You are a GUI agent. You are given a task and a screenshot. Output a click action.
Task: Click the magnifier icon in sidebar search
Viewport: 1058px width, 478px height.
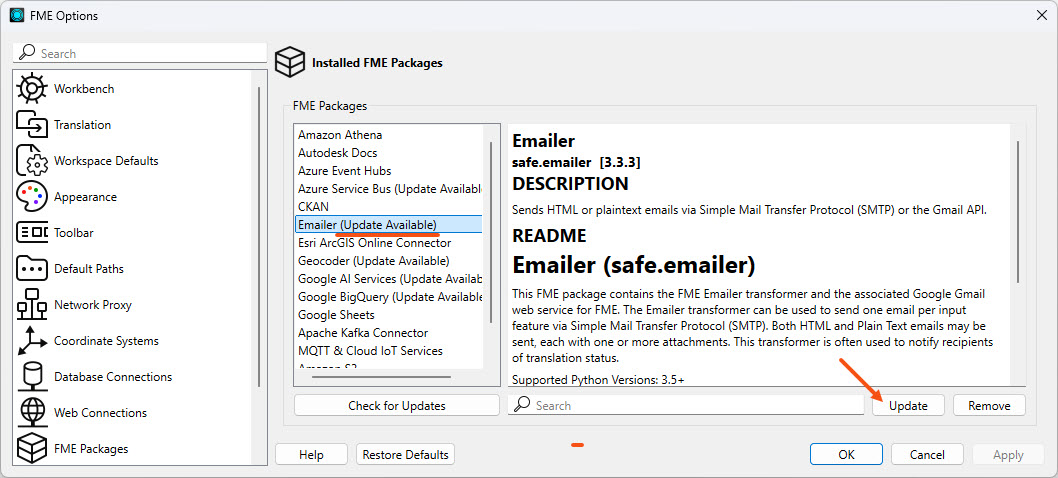coord(27,53)
